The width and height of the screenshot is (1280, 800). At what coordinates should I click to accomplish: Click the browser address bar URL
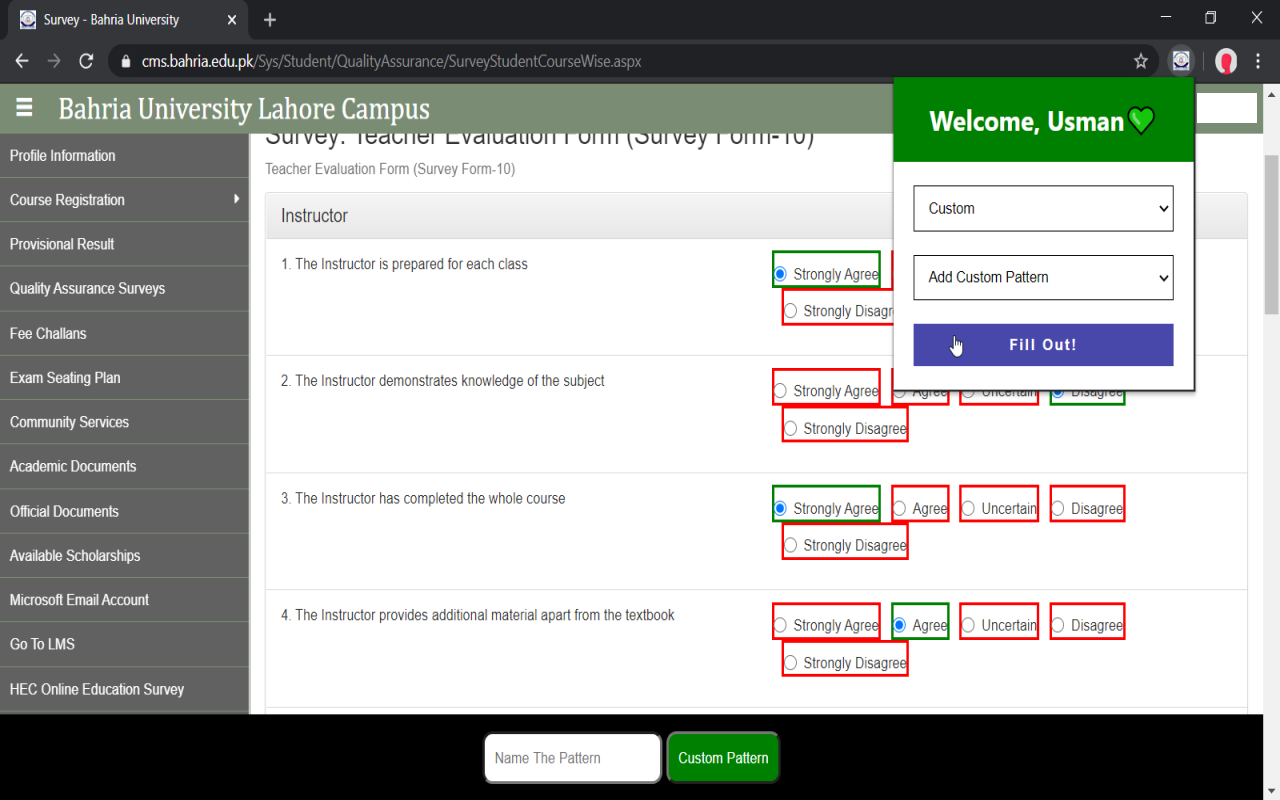coord(391,62)
